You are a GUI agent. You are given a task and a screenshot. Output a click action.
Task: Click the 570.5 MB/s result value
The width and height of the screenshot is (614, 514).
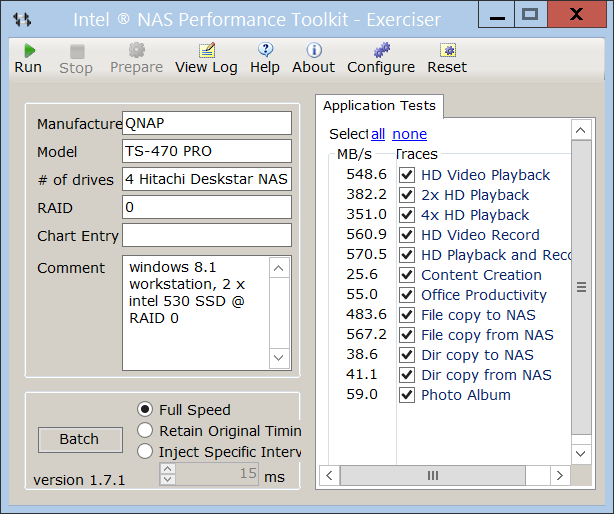[x=367, y=255]
